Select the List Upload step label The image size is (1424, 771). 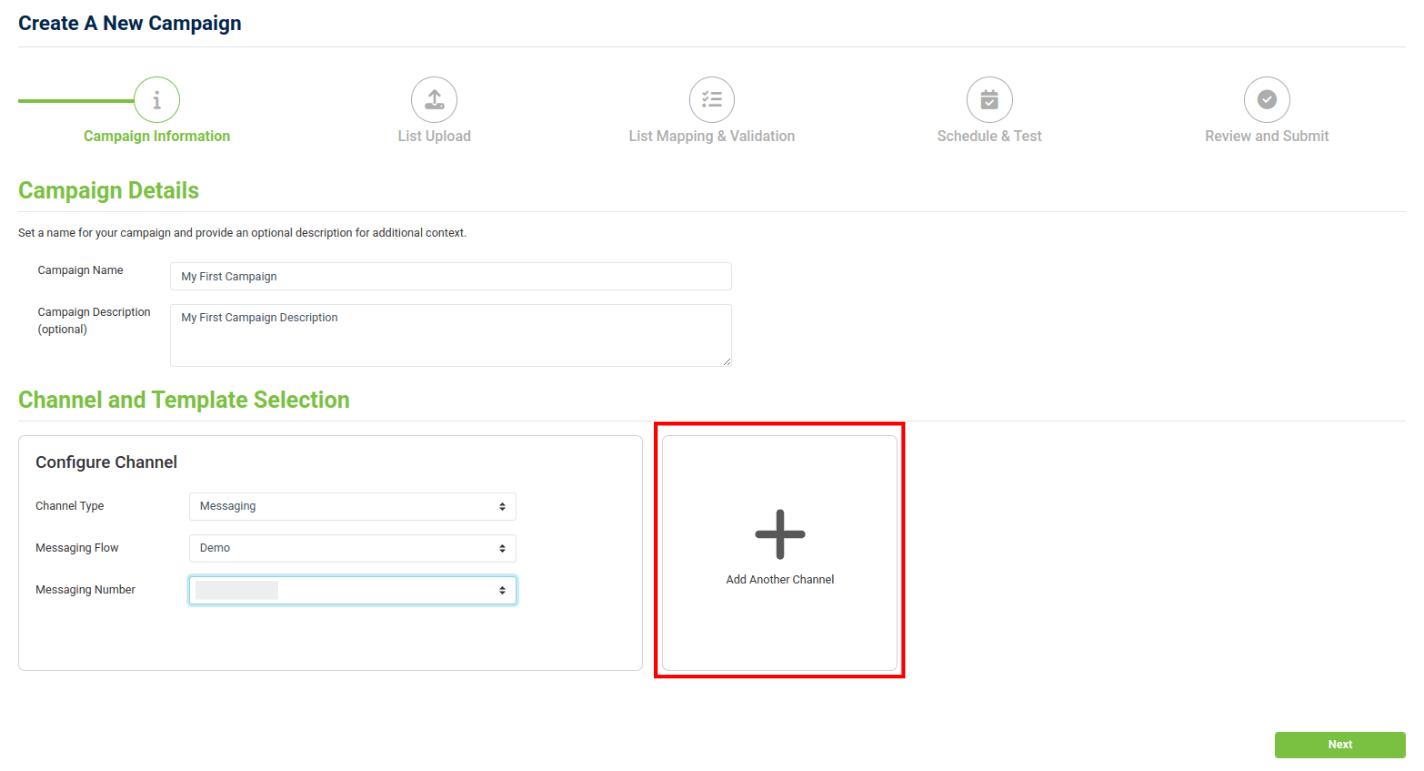(x=434, y=136)
